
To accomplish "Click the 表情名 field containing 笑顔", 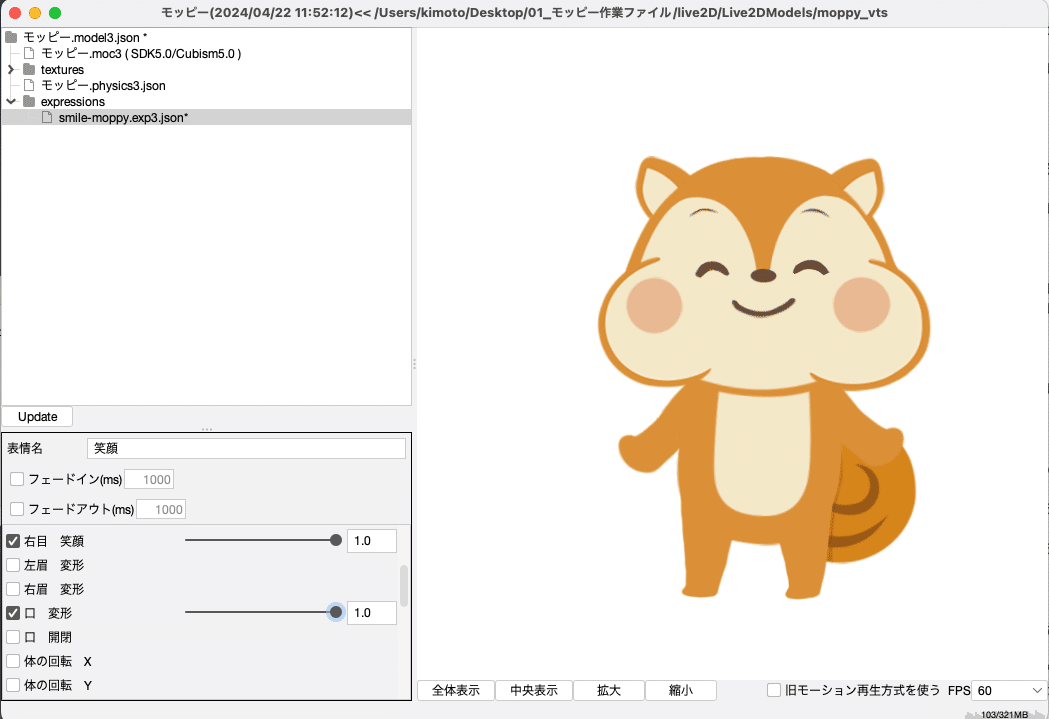I will pos(246,448).
